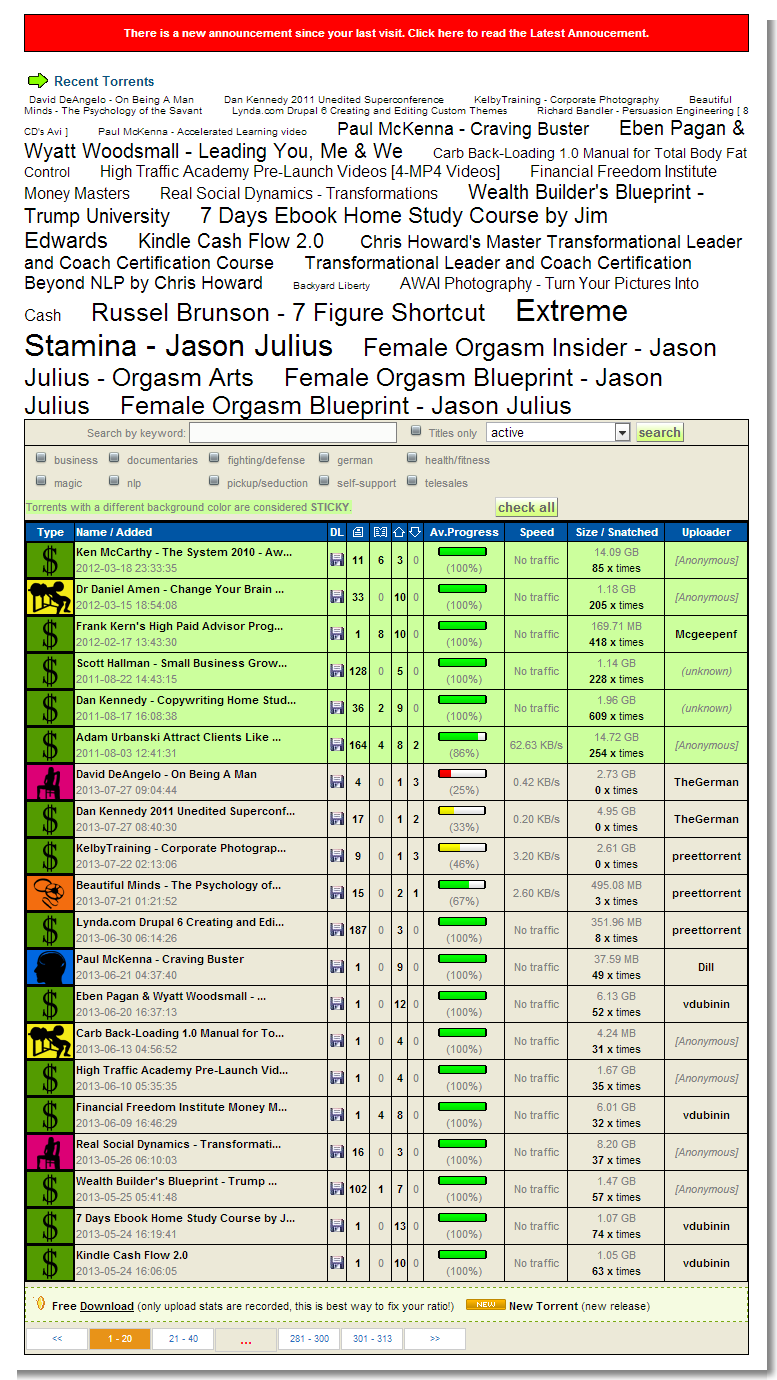Open page 281 - 300
777x1380 pixels.
coord(309,1339)
